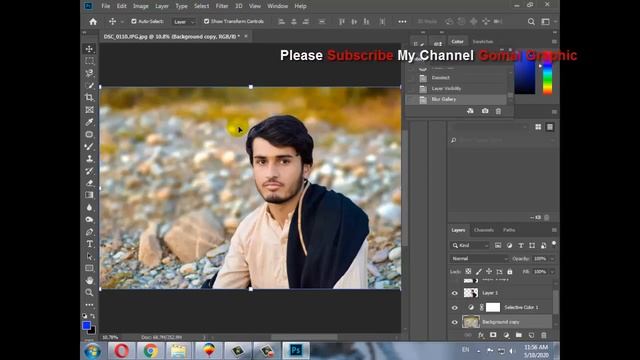Select the Gradient tool
The image size is (640, 360).
click(89, 195)
